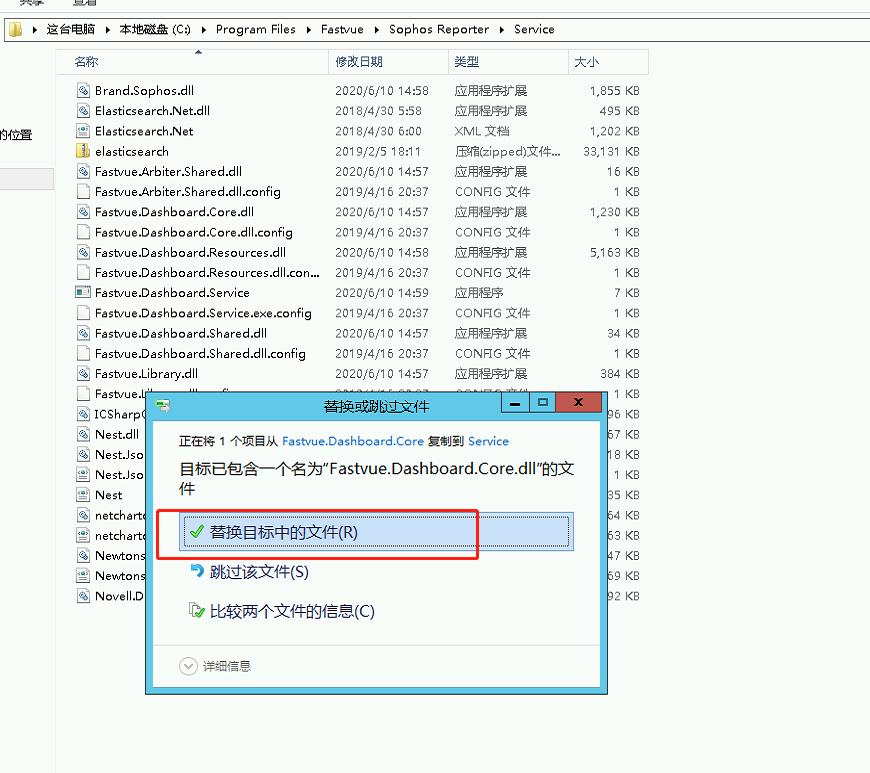Go to Program Files in the address bar

(x=256, y=29)
